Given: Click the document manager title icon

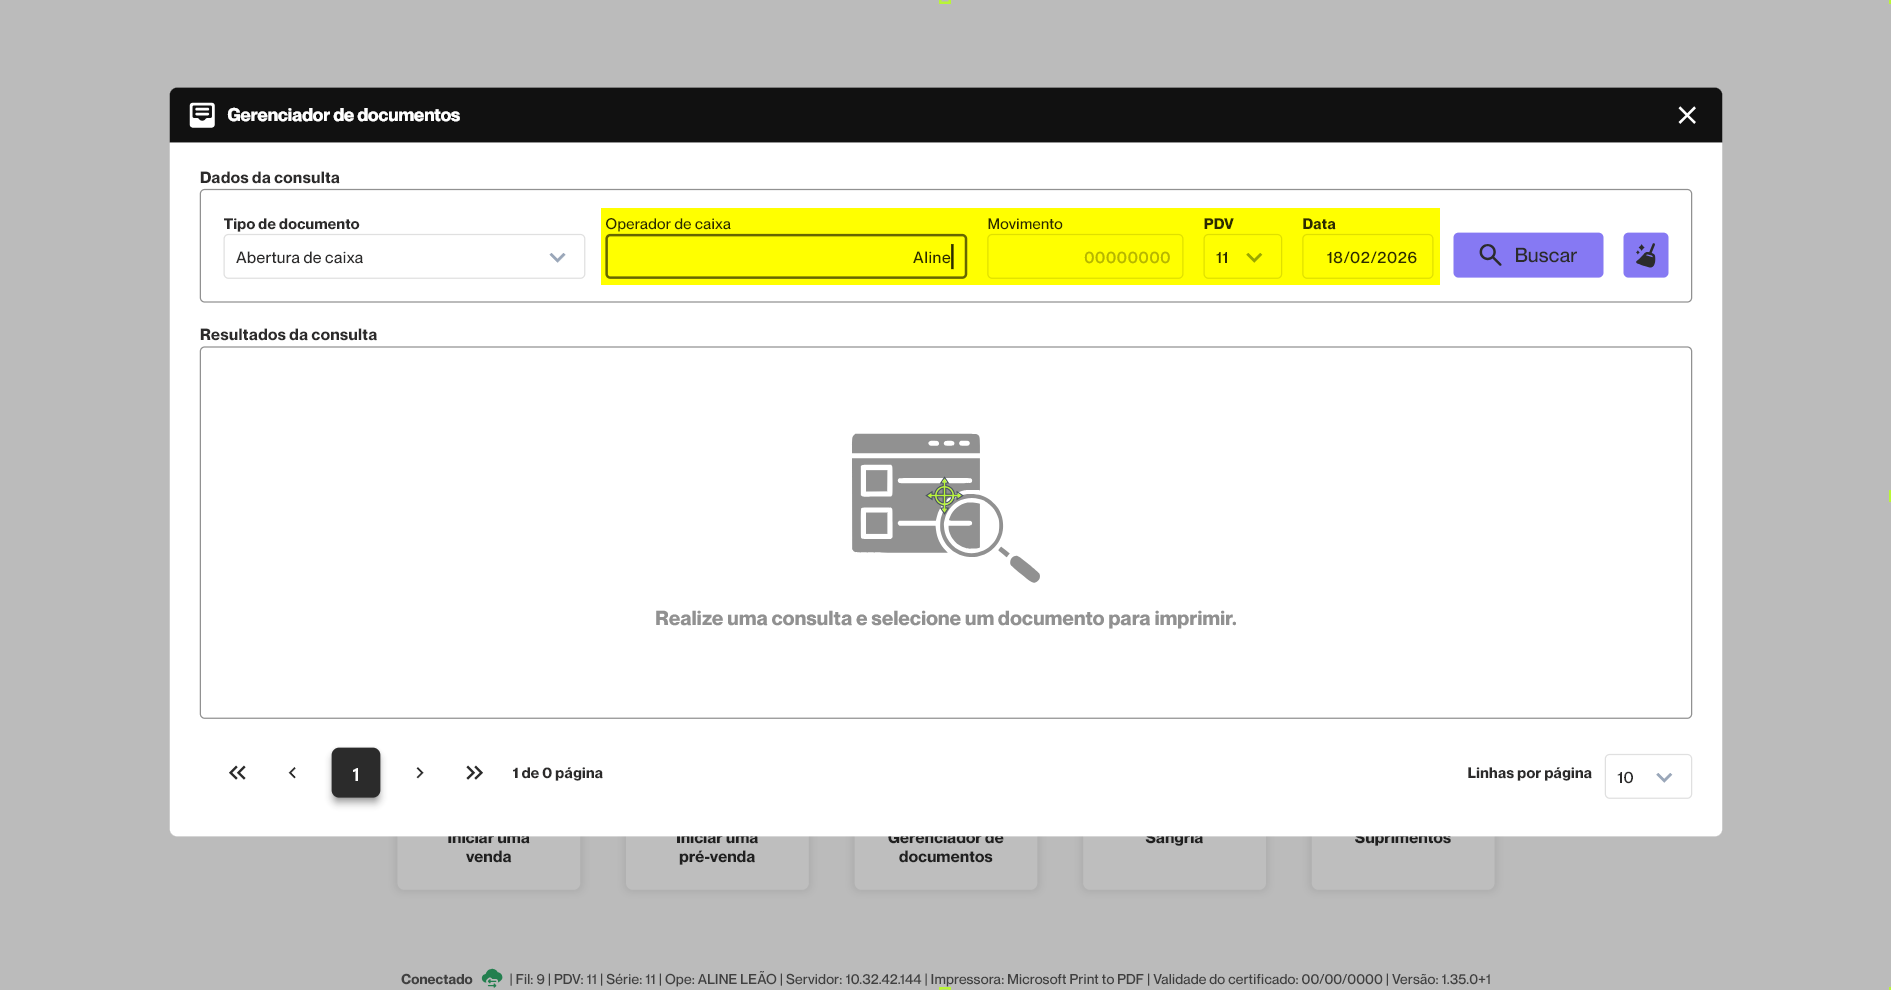Looking at the screenshot, I should coord(202,115).
